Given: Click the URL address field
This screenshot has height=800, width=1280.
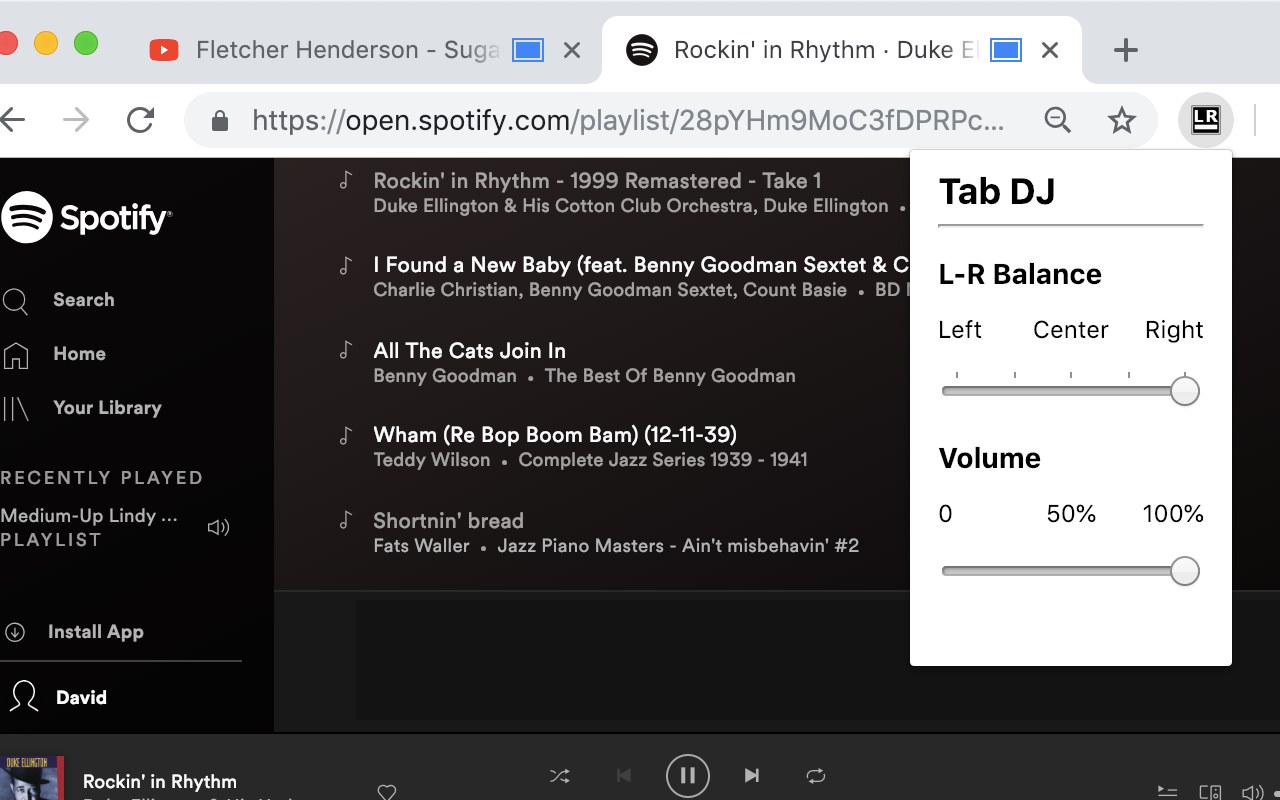Looking at the screenshot, I should 628,121.
